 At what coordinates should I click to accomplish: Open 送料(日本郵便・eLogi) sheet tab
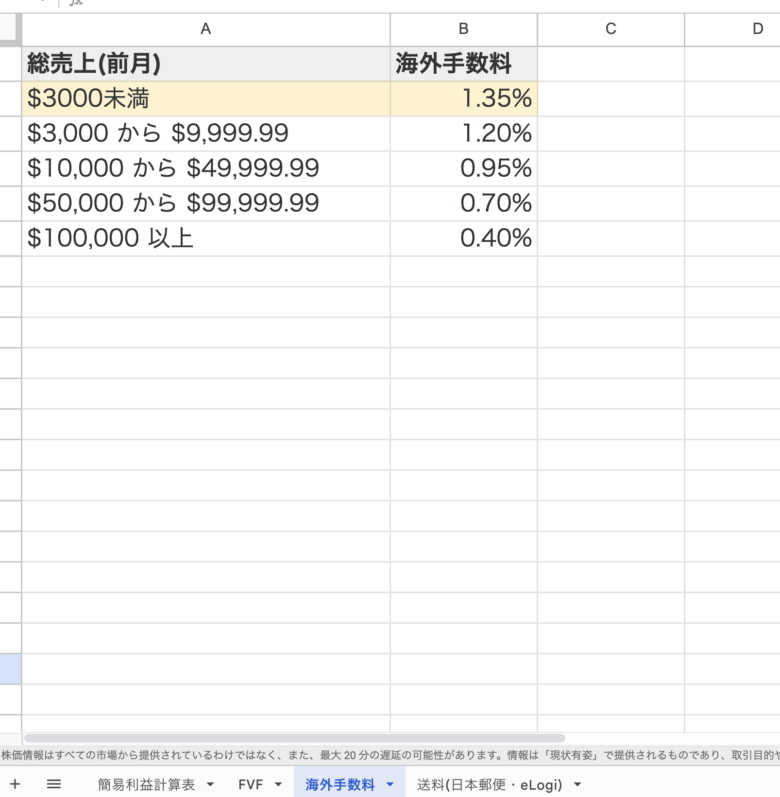[490, 784]
